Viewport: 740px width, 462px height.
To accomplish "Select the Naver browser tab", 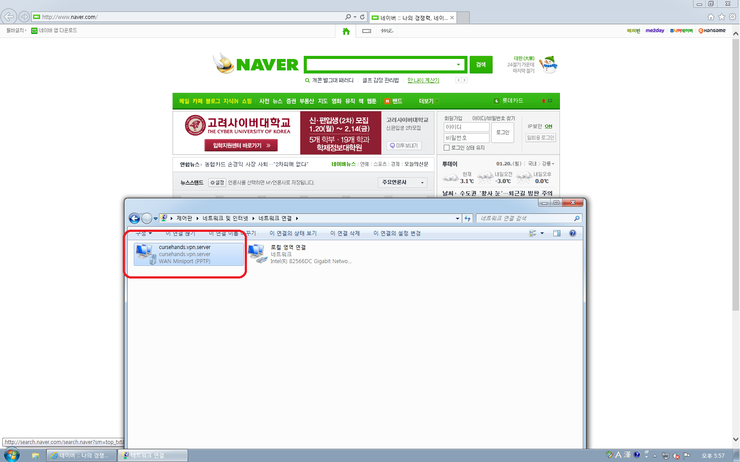I will point(412,17).
